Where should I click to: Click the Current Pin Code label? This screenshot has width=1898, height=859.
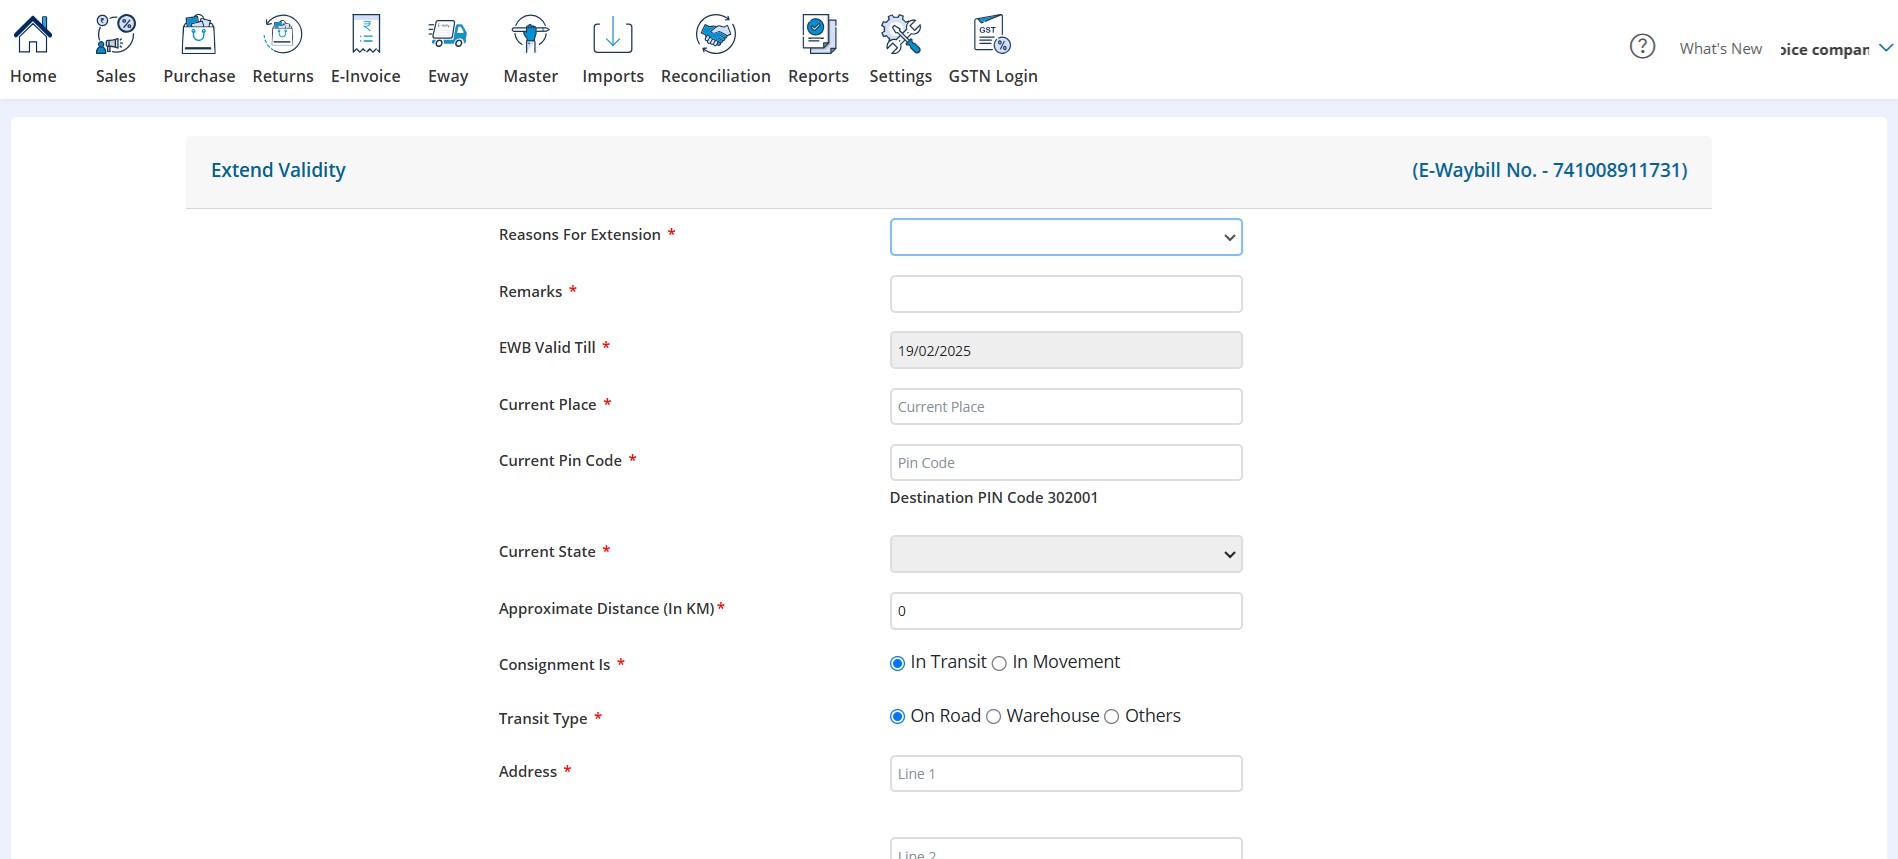[x=560, y=461]
